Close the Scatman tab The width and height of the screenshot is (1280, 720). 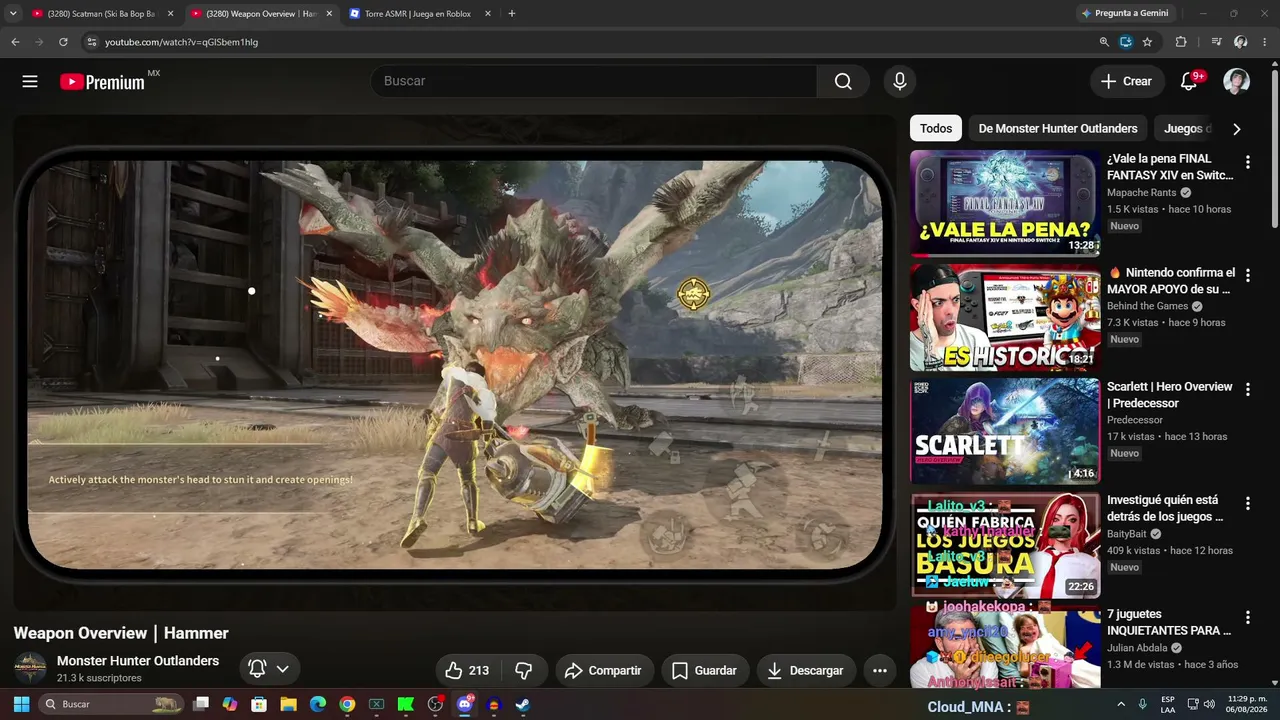coord(171,14)
